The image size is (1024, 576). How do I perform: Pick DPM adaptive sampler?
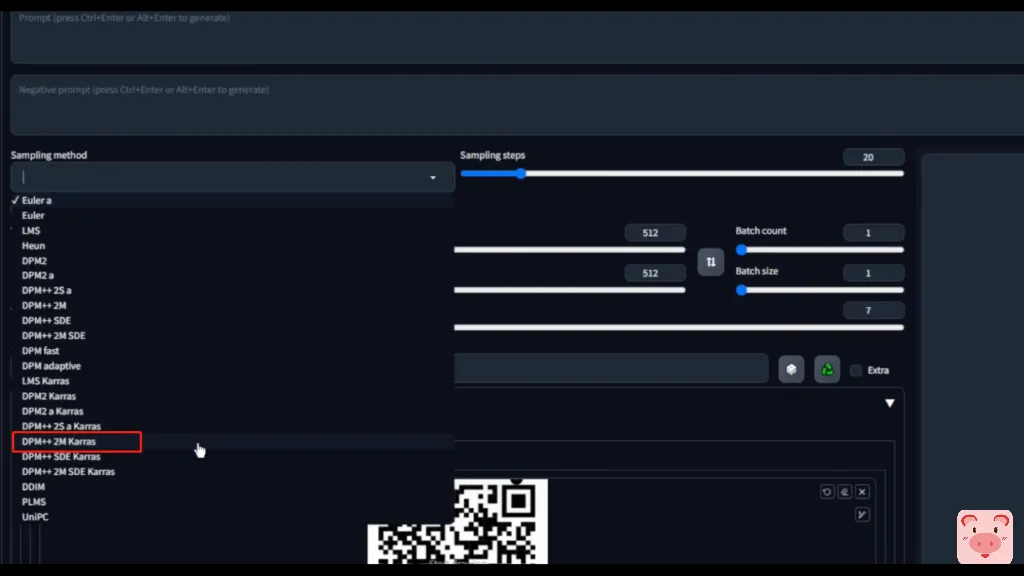click(232, 366)
